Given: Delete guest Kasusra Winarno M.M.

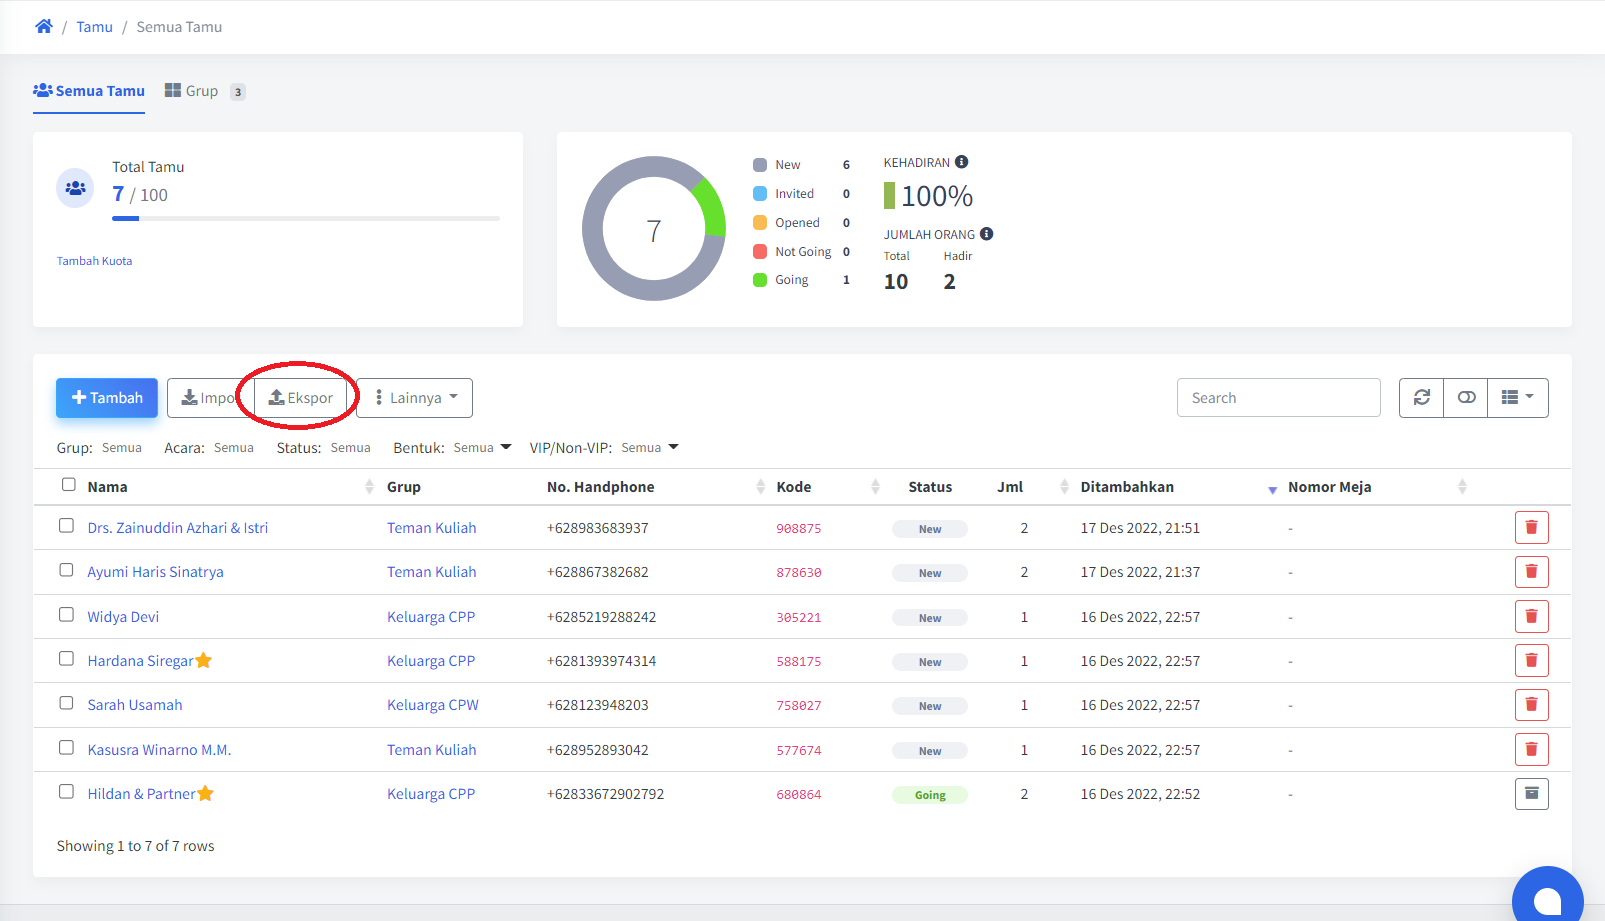Looking at the screenshot, I should coord(1531,750).
